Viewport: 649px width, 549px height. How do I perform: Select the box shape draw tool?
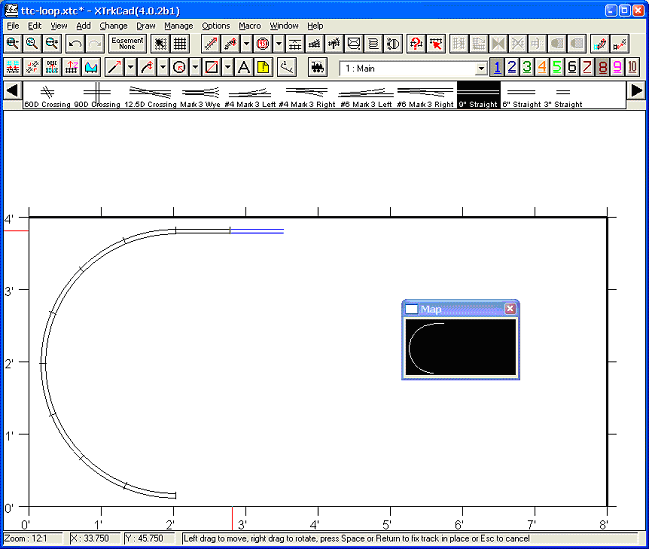click(x=212, y=67)
